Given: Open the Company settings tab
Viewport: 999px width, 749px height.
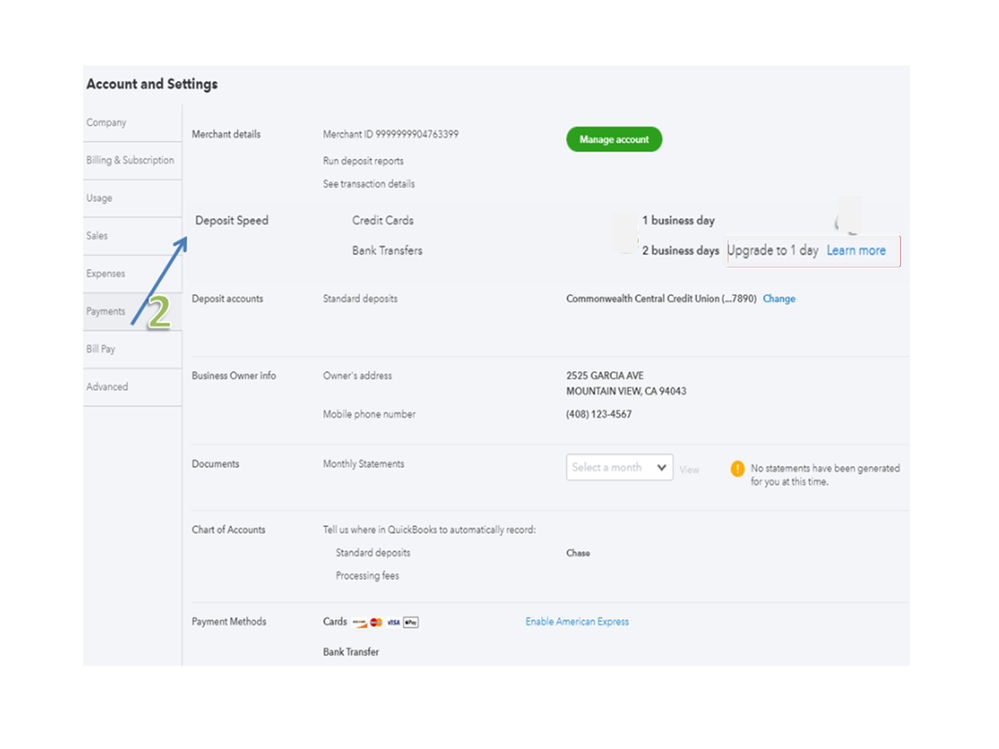Looking at the screenshot, I should point(106,123).
